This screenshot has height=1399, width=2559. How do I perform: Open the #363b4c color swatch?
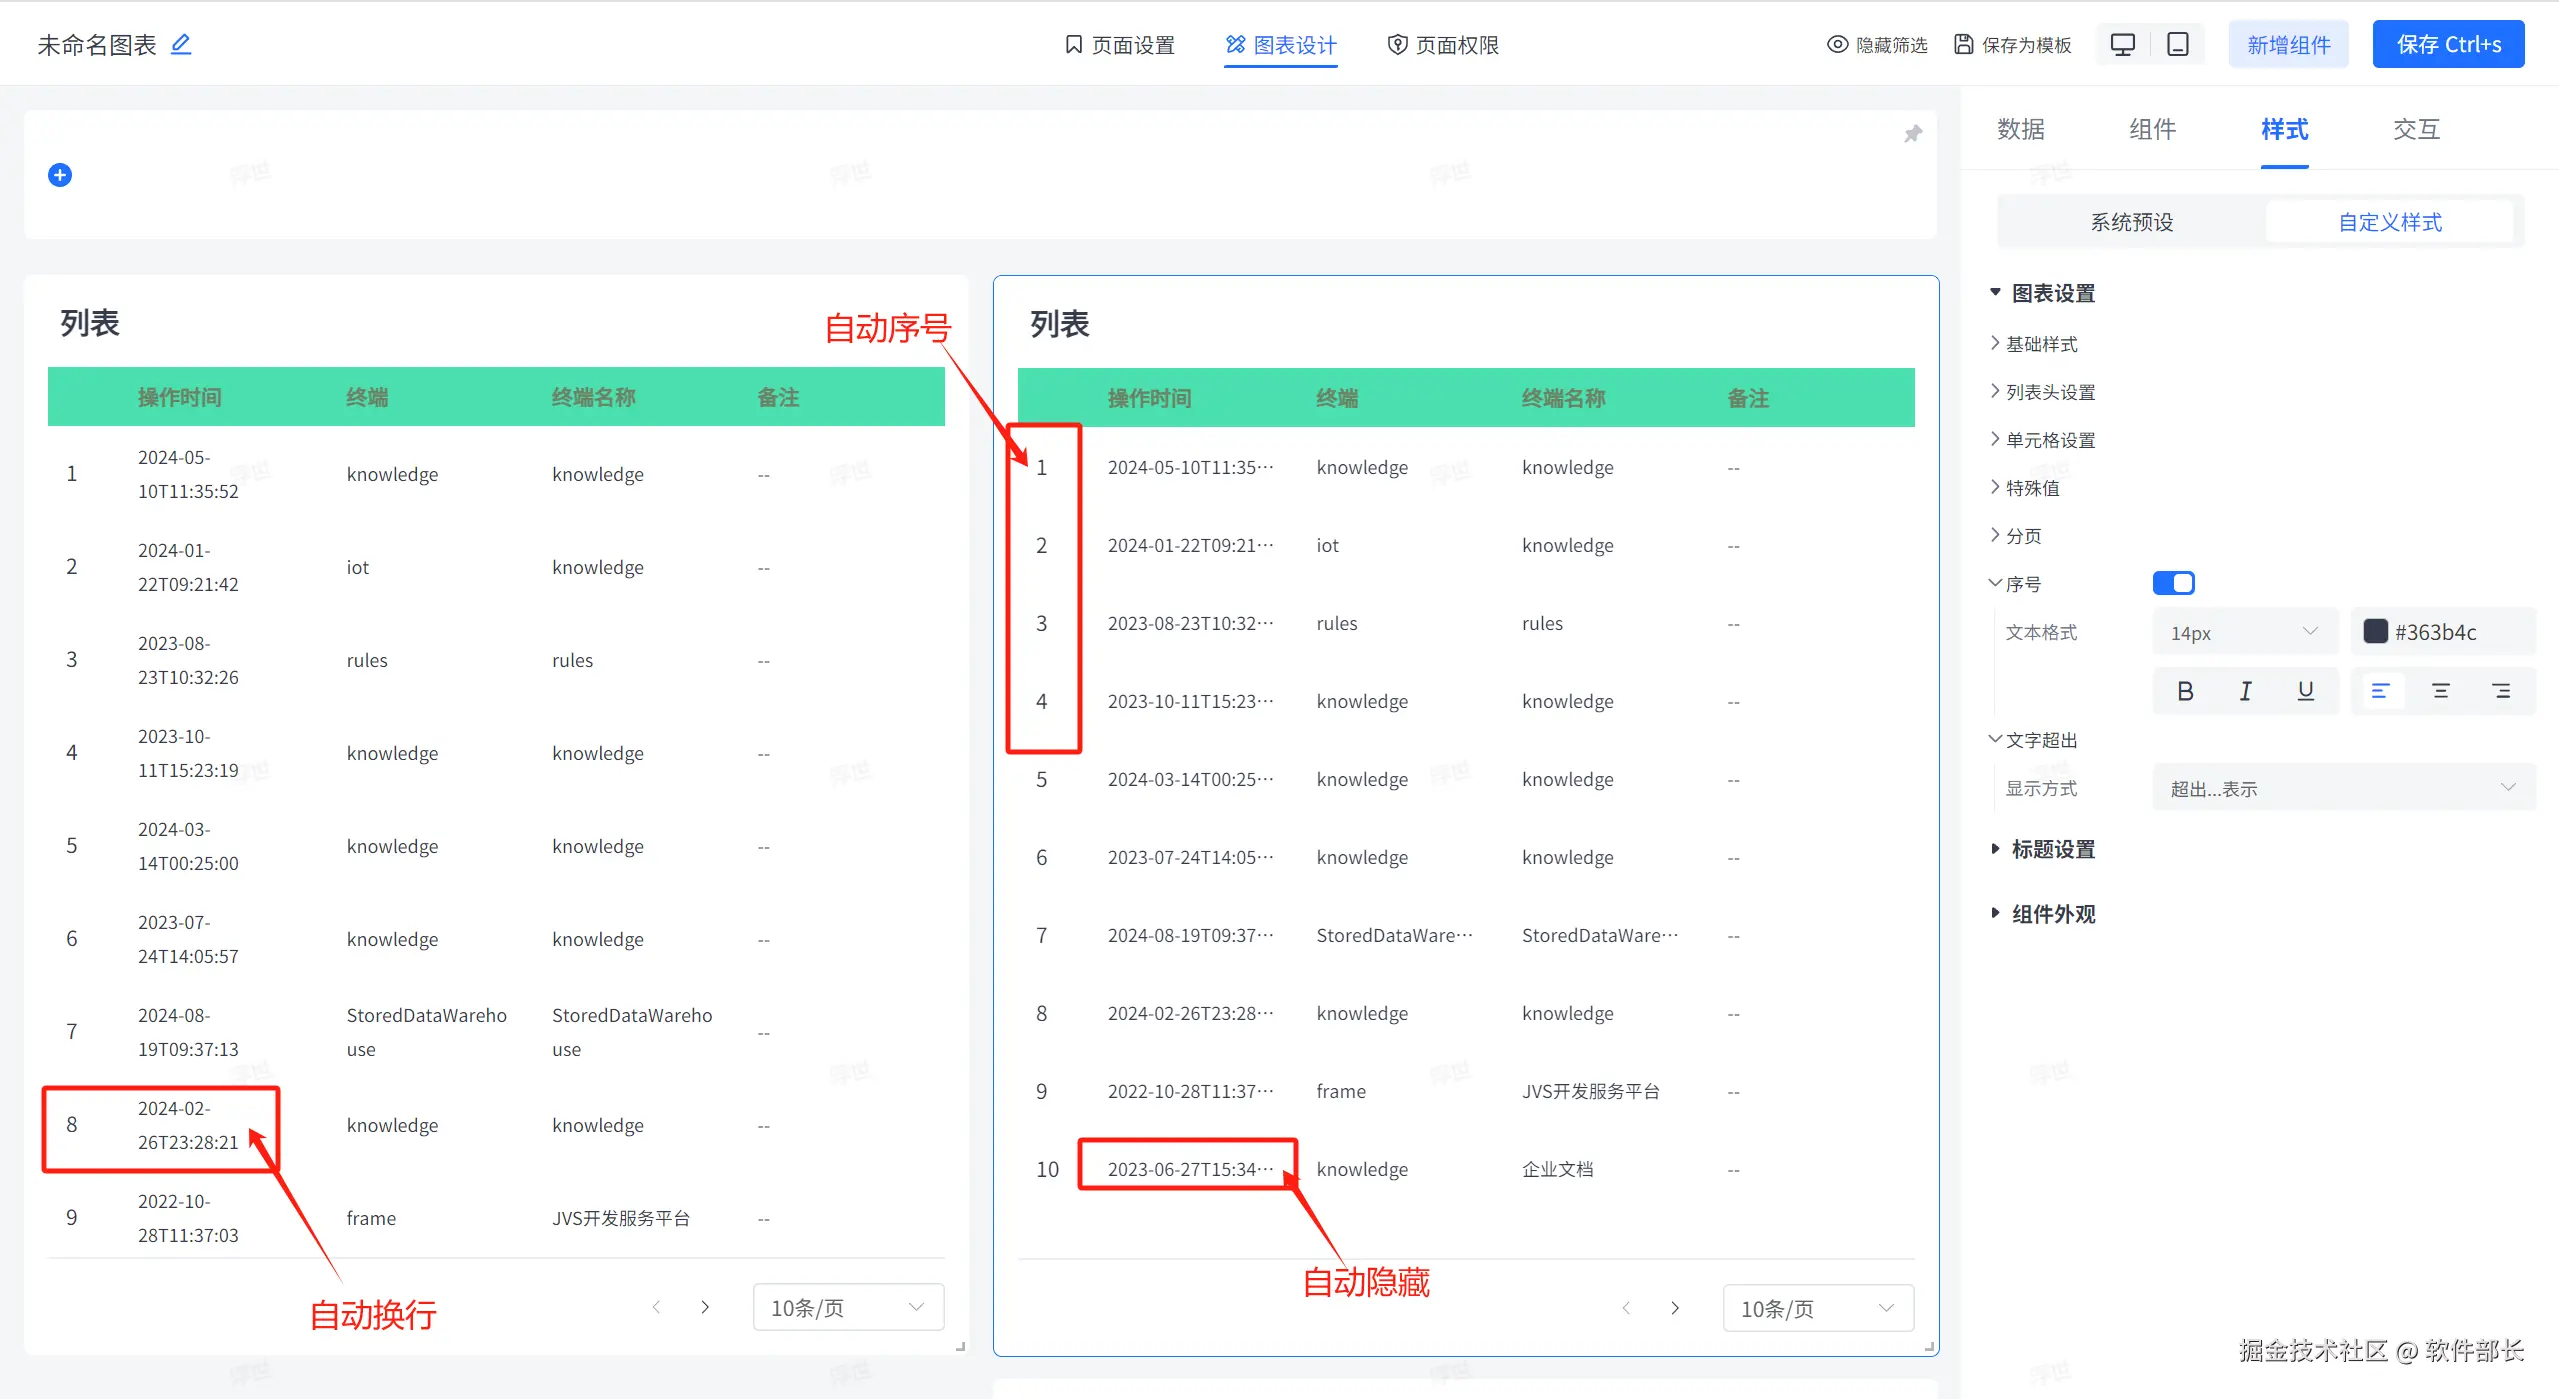coord(2375,632)
